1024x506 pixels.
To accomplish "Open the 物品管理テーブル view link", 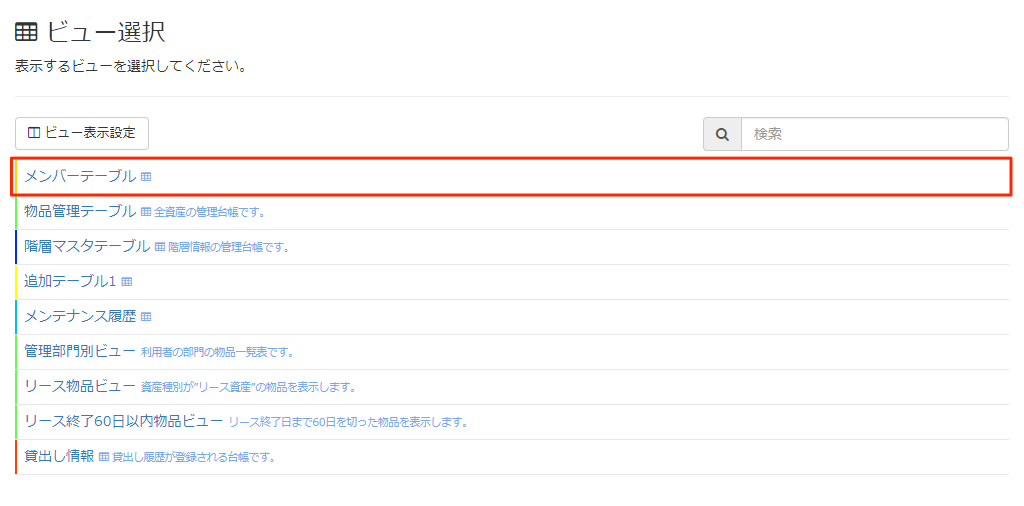I will pos(80,211).
